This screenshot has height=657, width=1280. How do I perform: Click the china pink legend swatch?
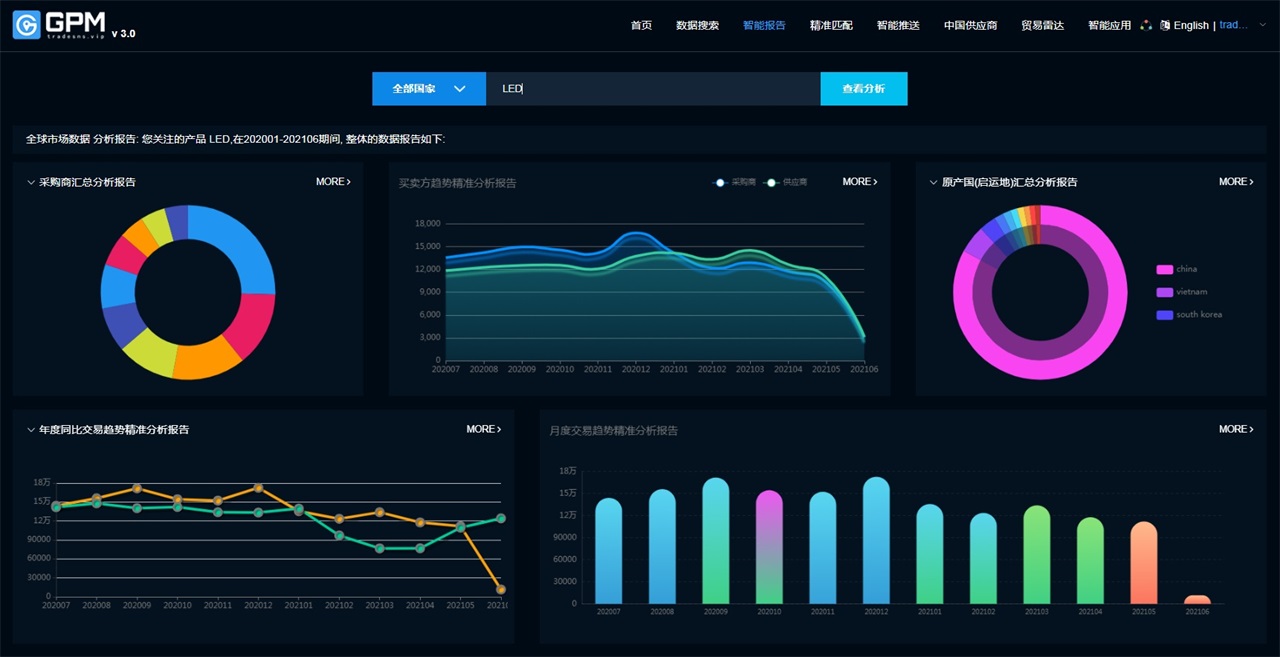[x=1164, y=269]
